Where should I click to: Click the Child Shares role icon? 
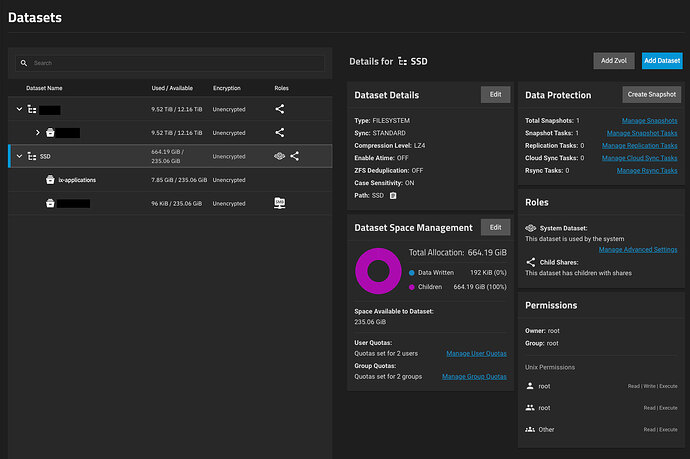point(531,262)
